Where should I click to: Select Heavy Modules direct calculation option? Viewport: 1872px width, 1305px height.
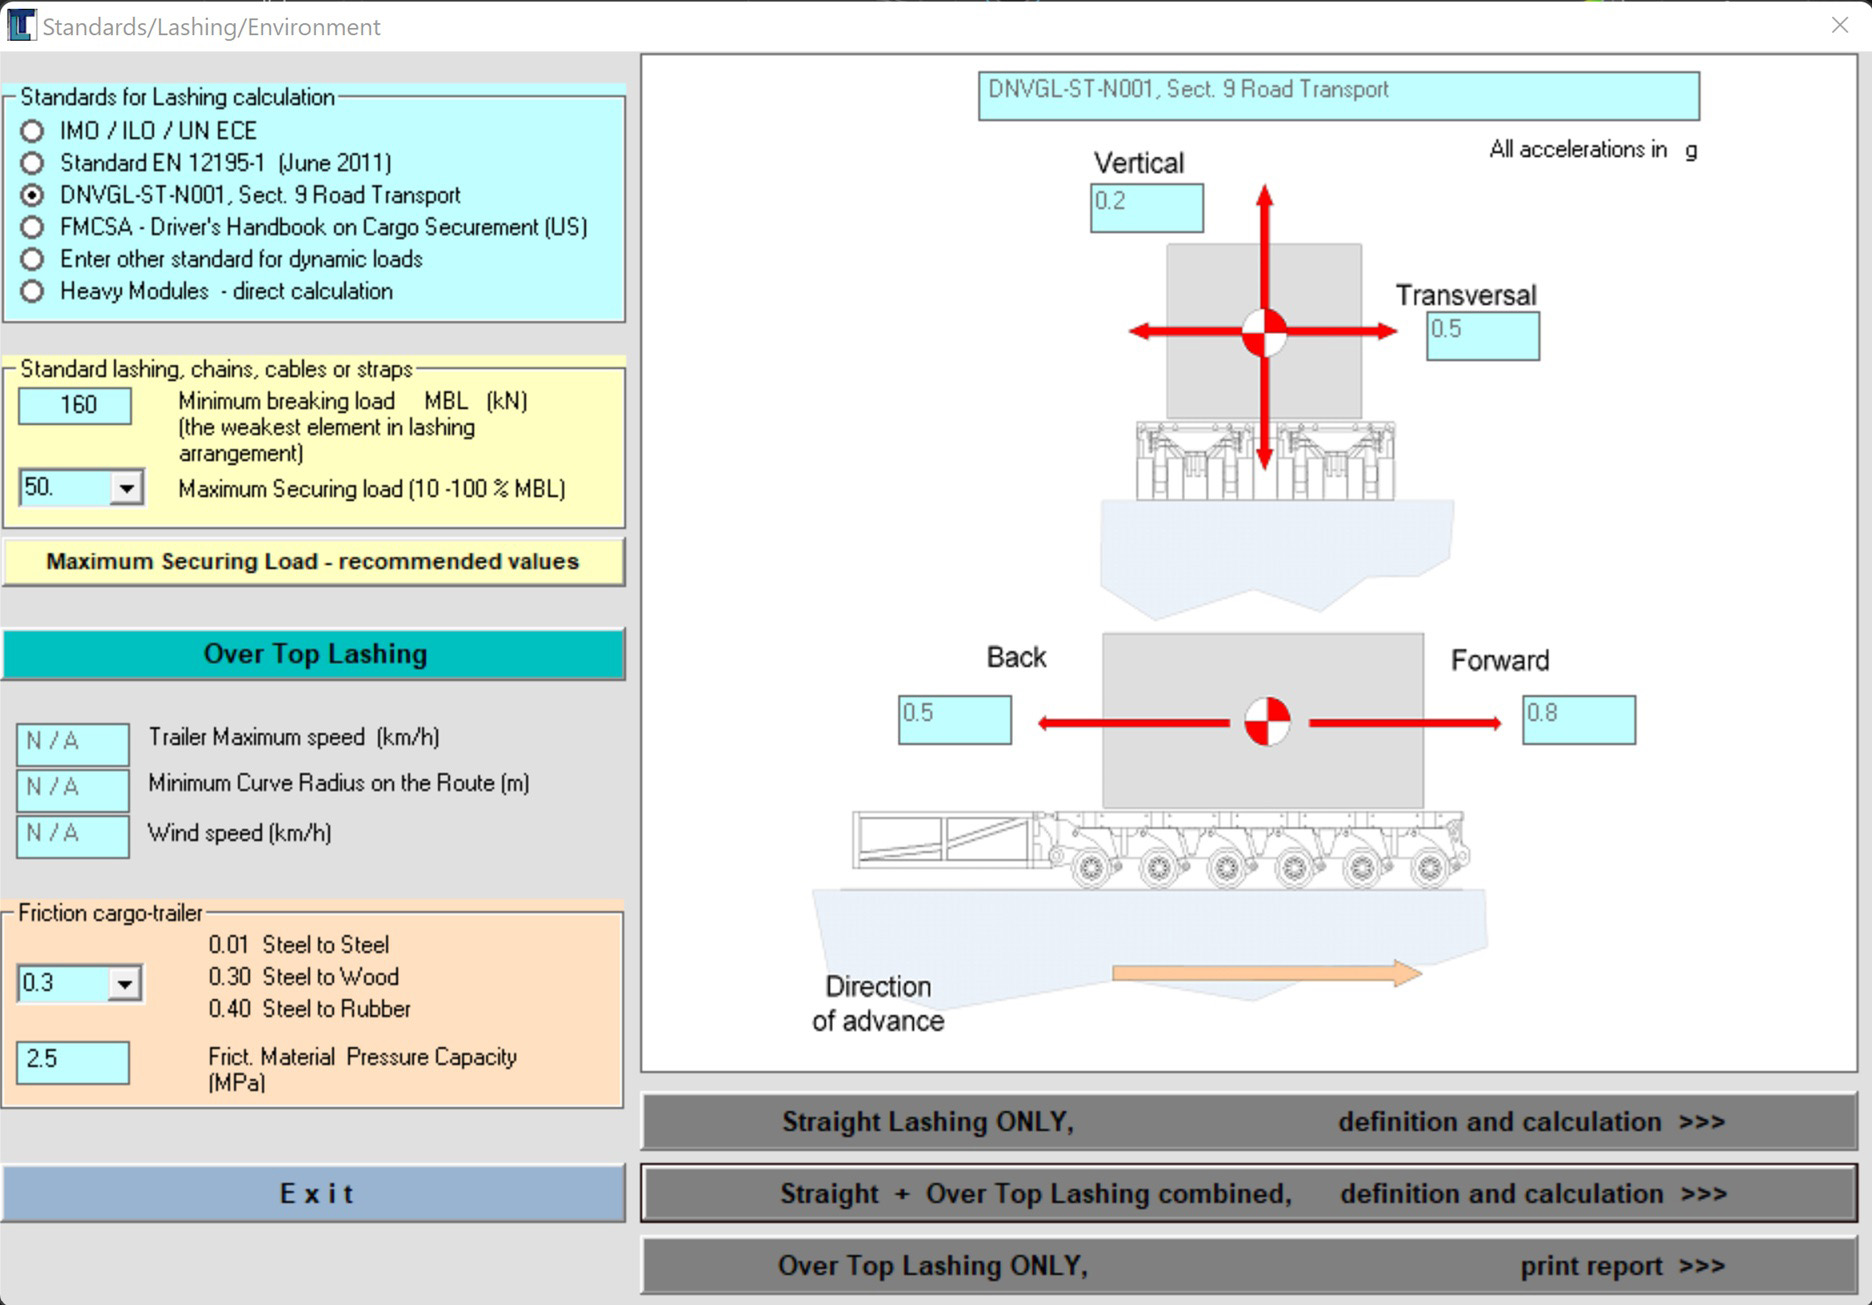(33, 291)
